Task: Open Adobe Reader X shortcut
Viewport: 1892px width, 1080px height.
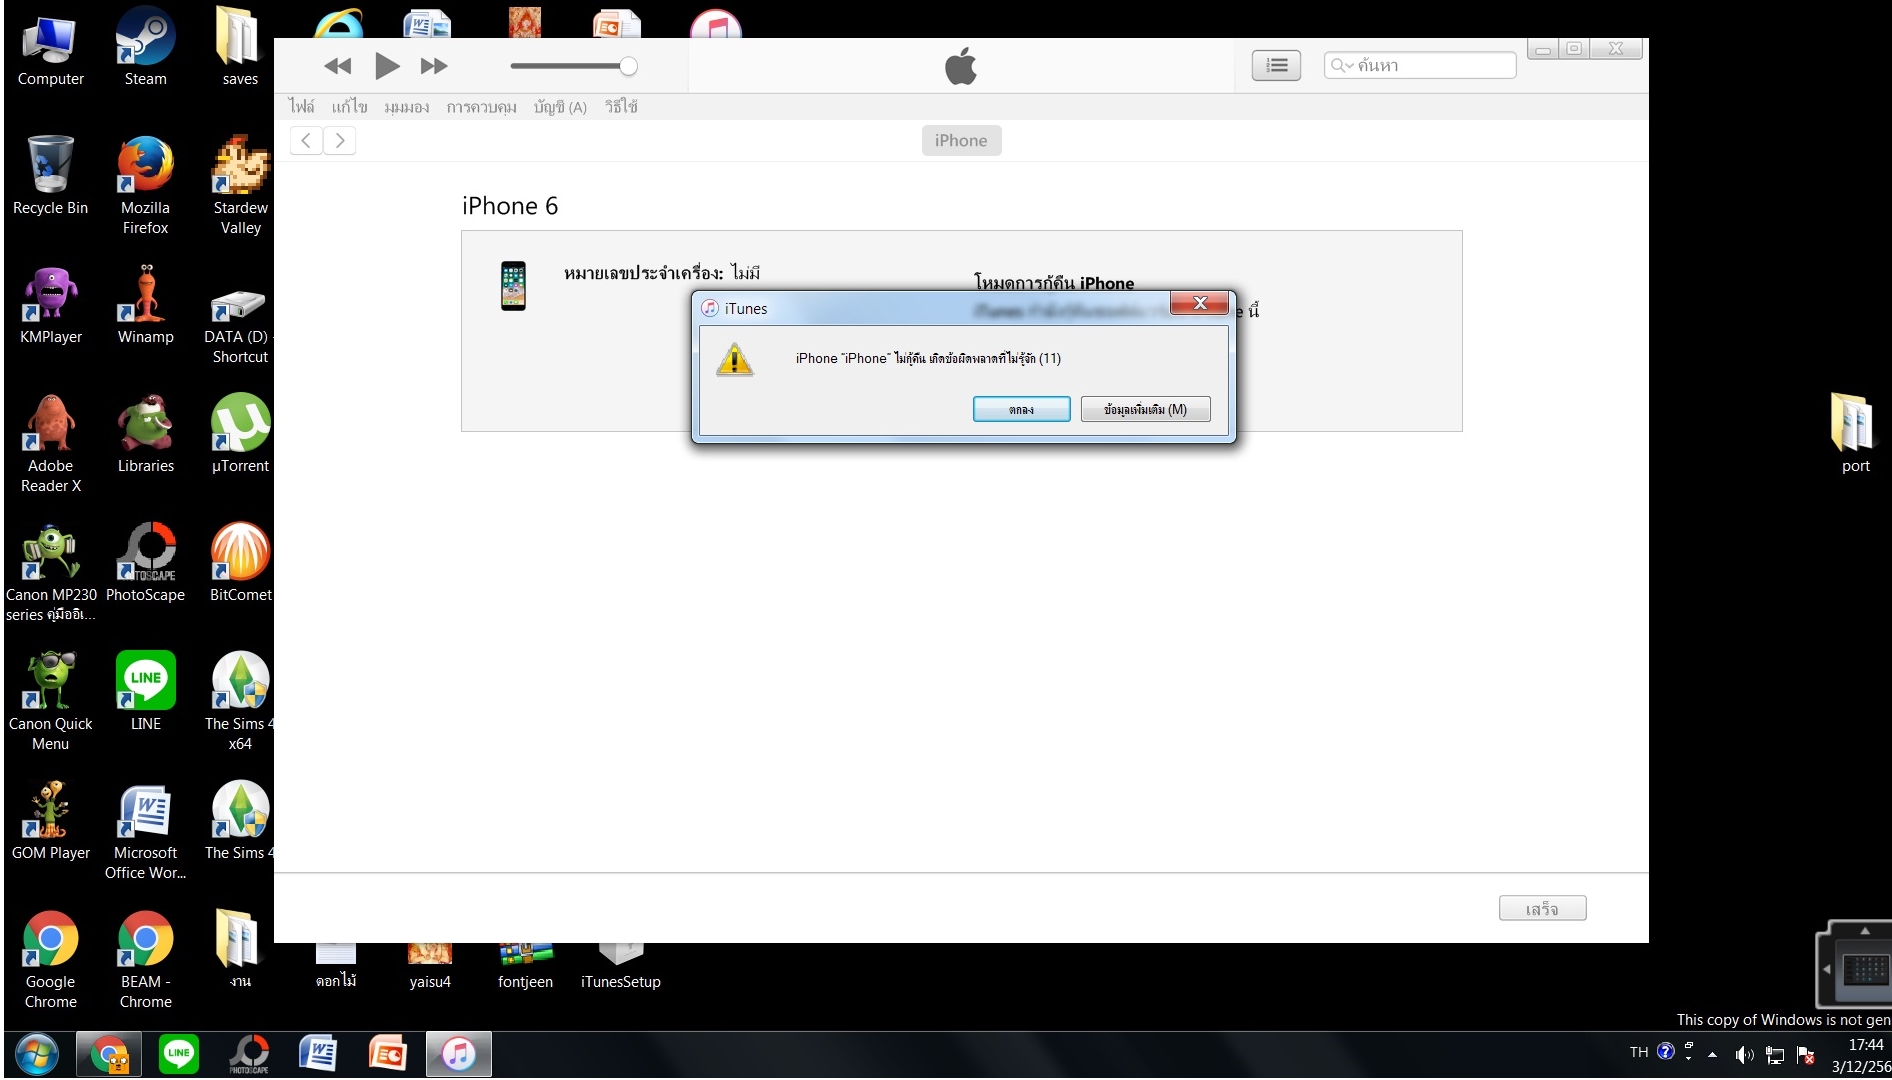Action: 50,445
